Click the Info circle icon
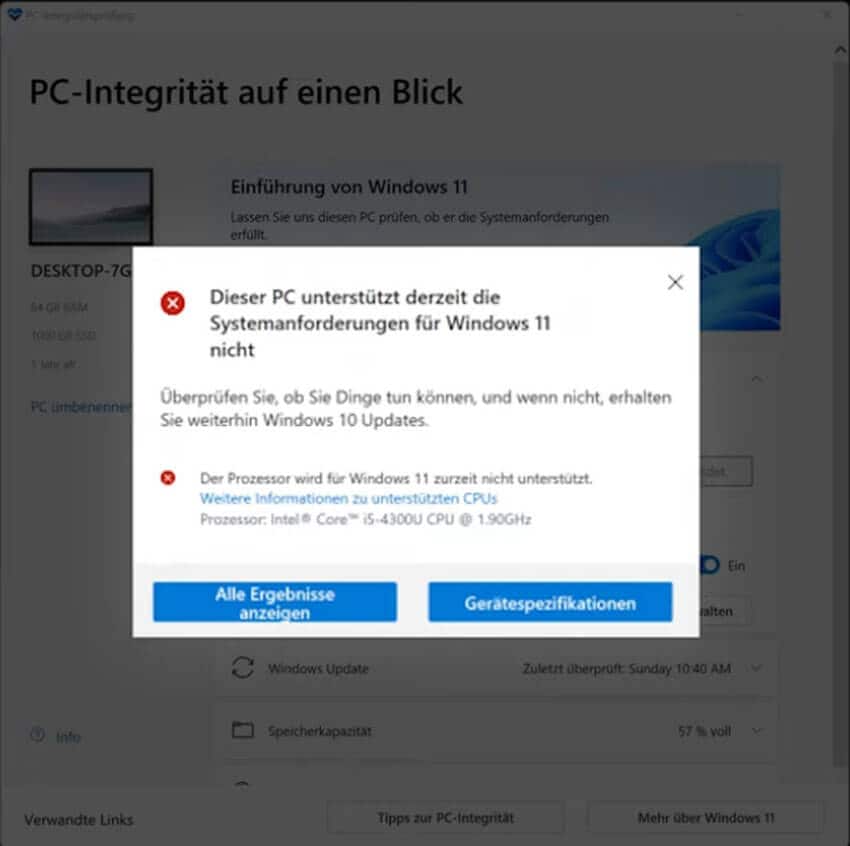 [x=38, y=735]
